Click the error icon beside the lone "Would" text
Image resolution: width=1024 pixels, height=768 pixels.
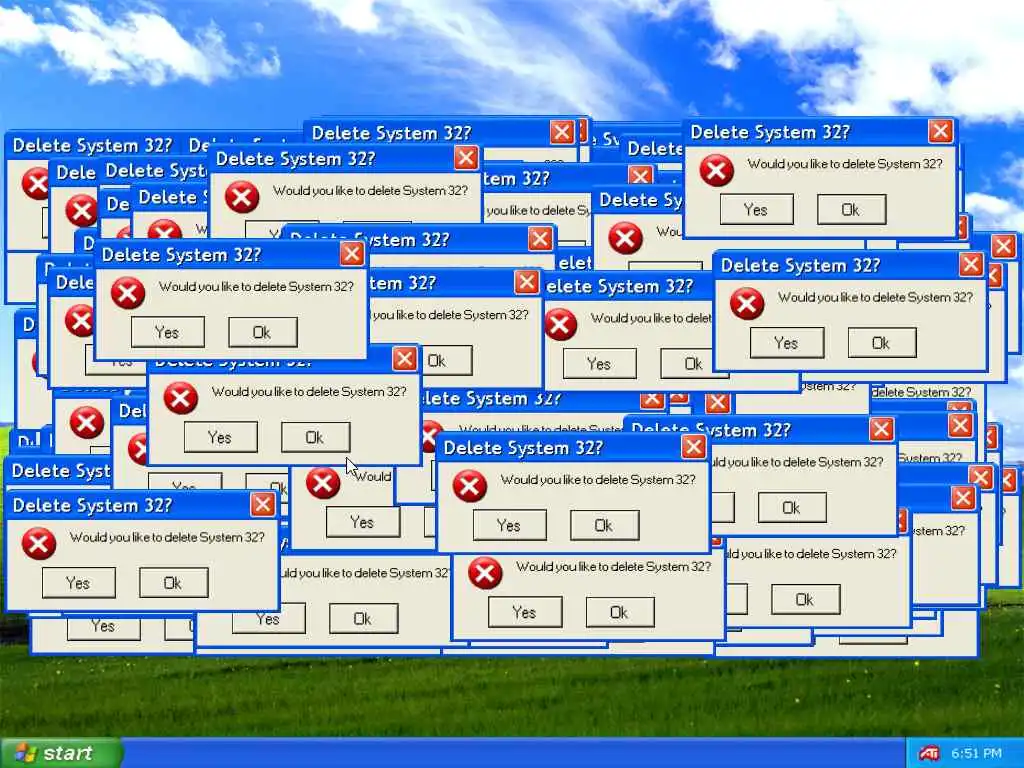point(323,483)
